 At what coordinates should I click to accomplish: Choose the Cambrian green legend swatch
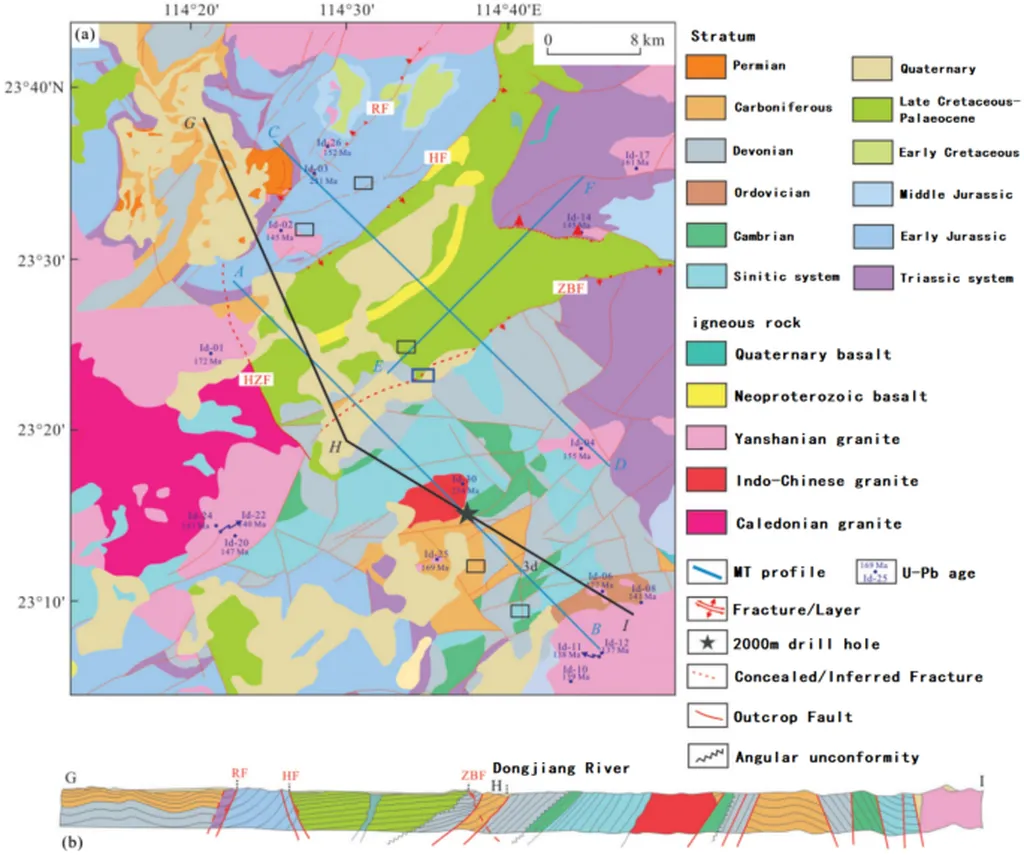coord(704,236)
